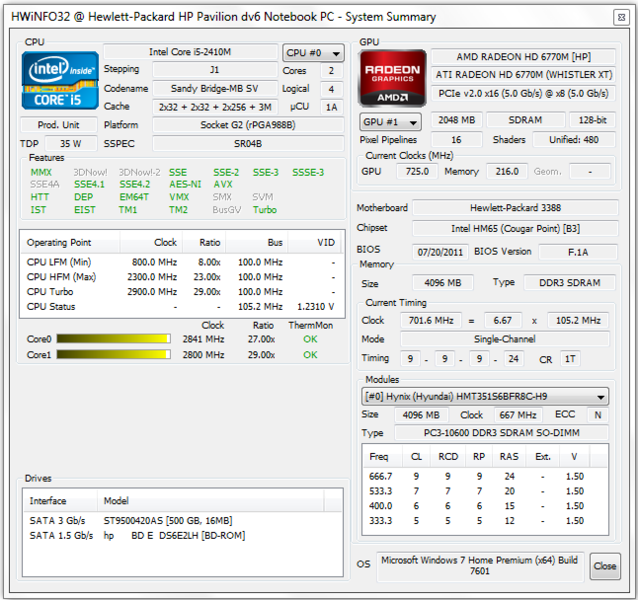Click the 2048 MB video memory field
Image resolution: width=638 pixels, height=600 pixels.
point(457,120)
